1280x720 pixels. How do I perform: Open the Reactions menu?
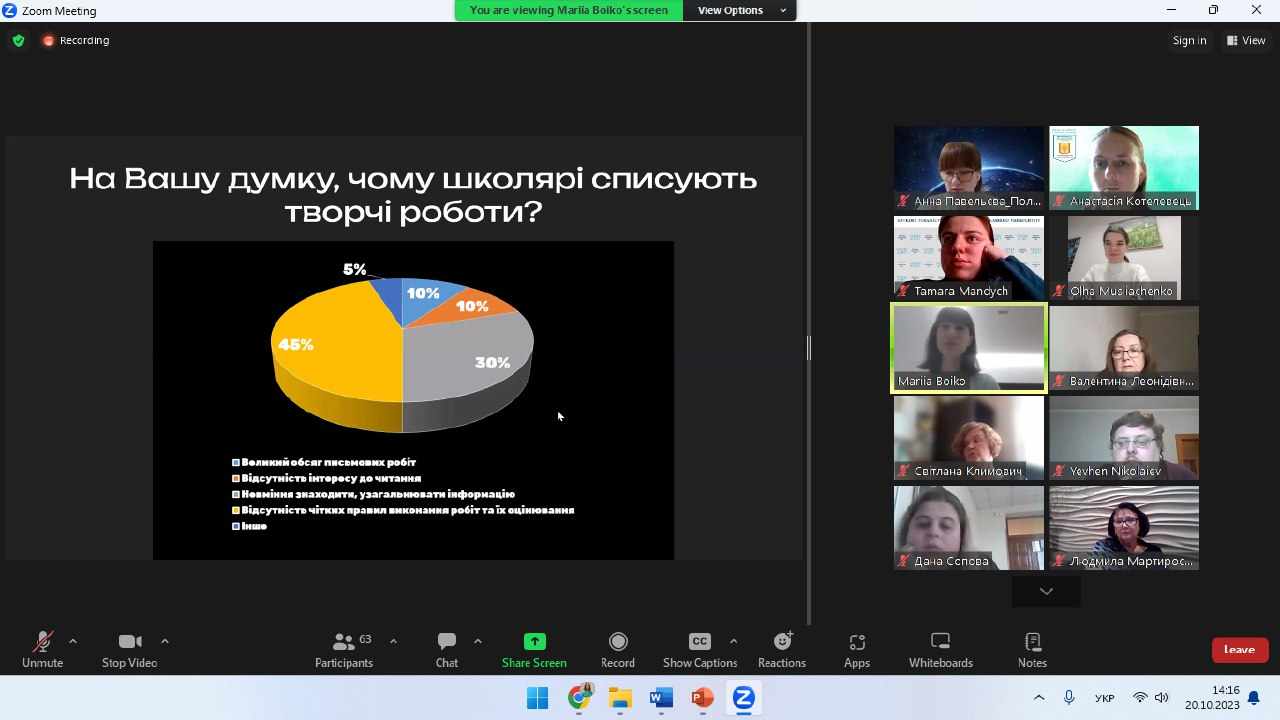pos(782,649)
